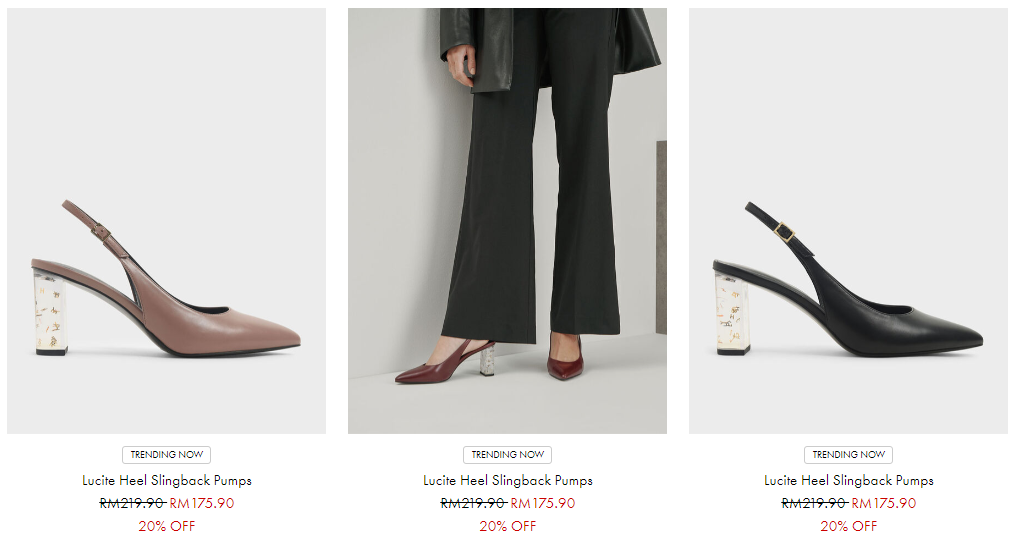Click the 20% OFF label under taupe pump
The height and width of the screenshot is (547, 1017).
[x=167, y=526]
